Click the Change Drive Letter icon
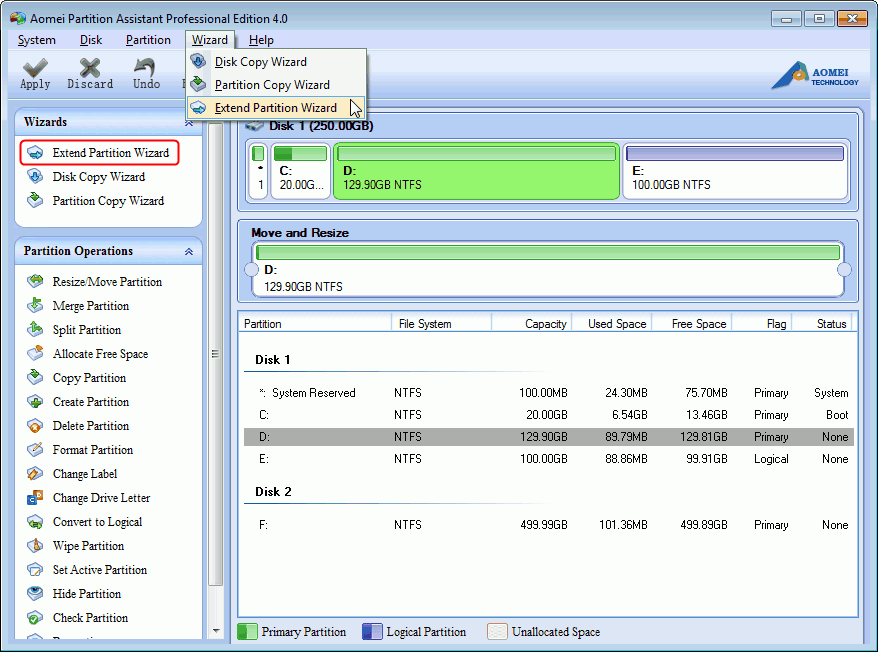Viewport: 878px width, 652px height. 35,497
